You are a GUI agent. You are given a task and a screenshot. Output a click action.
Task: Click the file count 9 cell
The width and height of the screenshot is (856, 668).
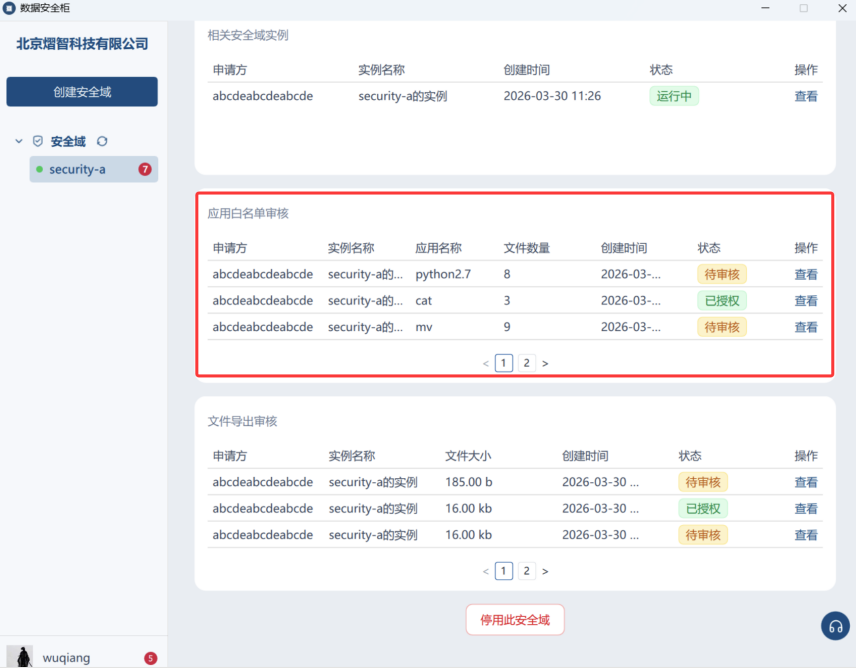(507, 327)
